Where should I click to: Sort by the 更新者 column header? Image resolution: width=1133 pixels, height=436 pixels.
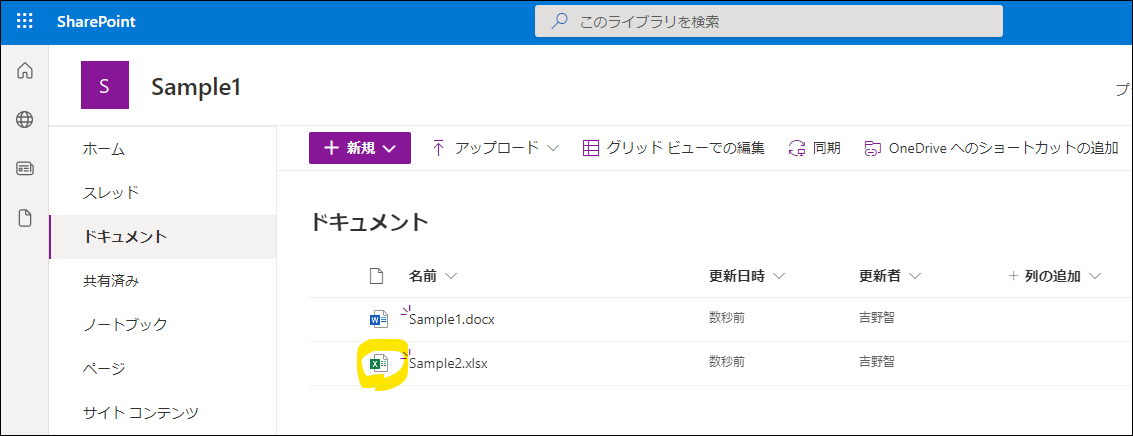pos(879,276)
